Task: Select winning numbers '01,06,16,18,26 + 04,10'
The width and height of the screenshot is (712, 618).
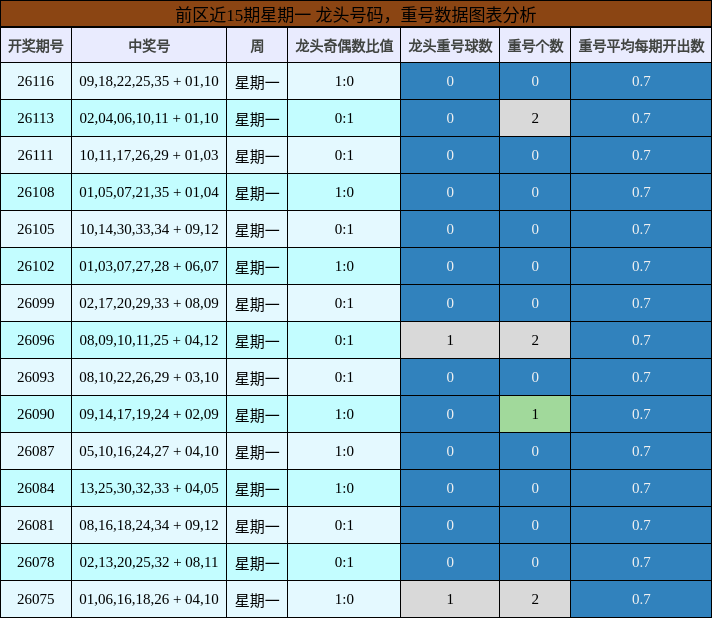Action: tap(149, 599)
